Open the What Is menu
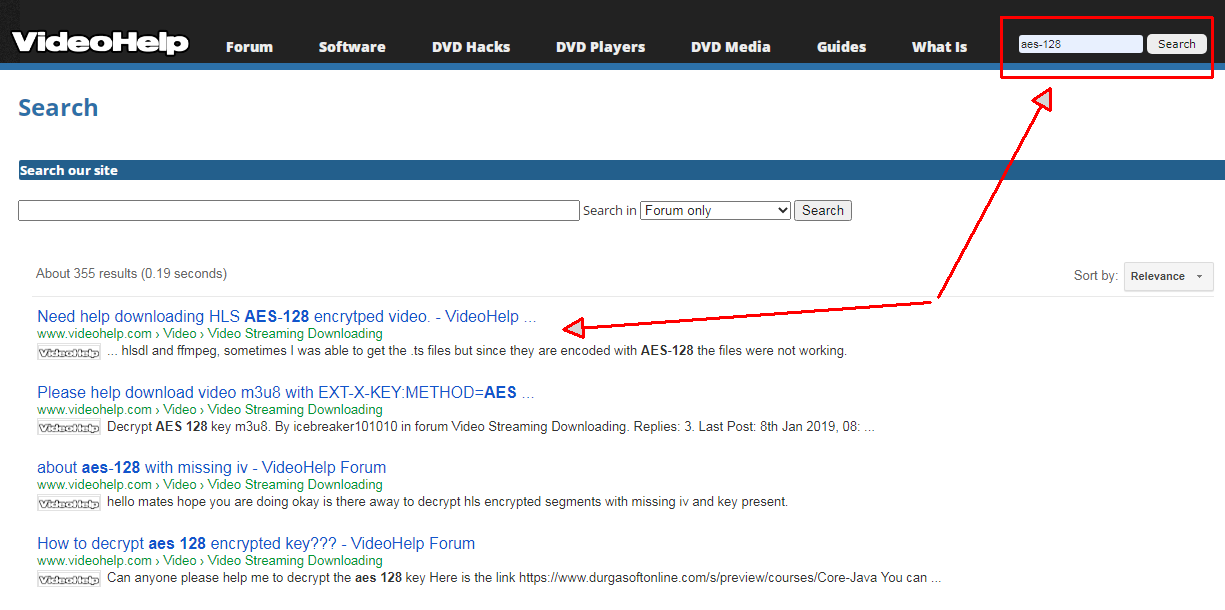The image size is (1225, 610). [x=940, y=47]
